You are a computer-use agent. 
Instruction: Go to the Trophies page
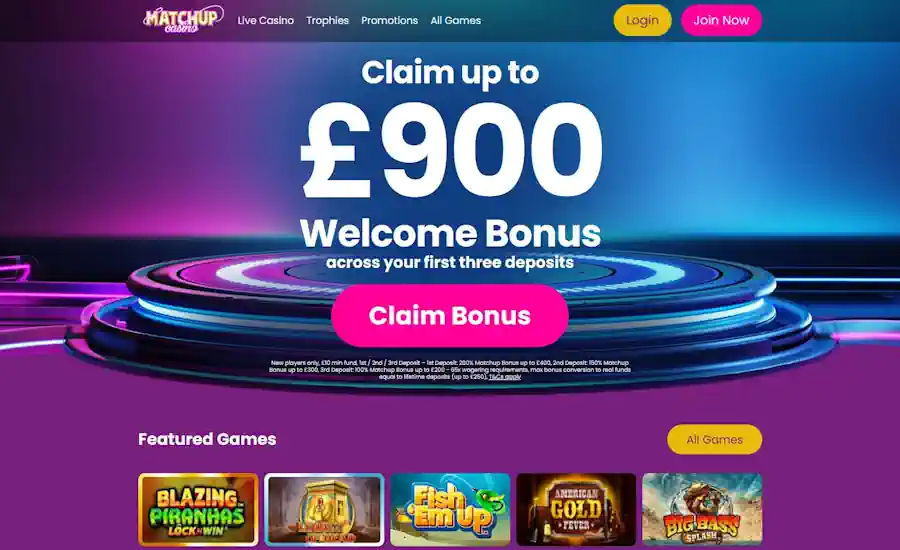[327, 21]
